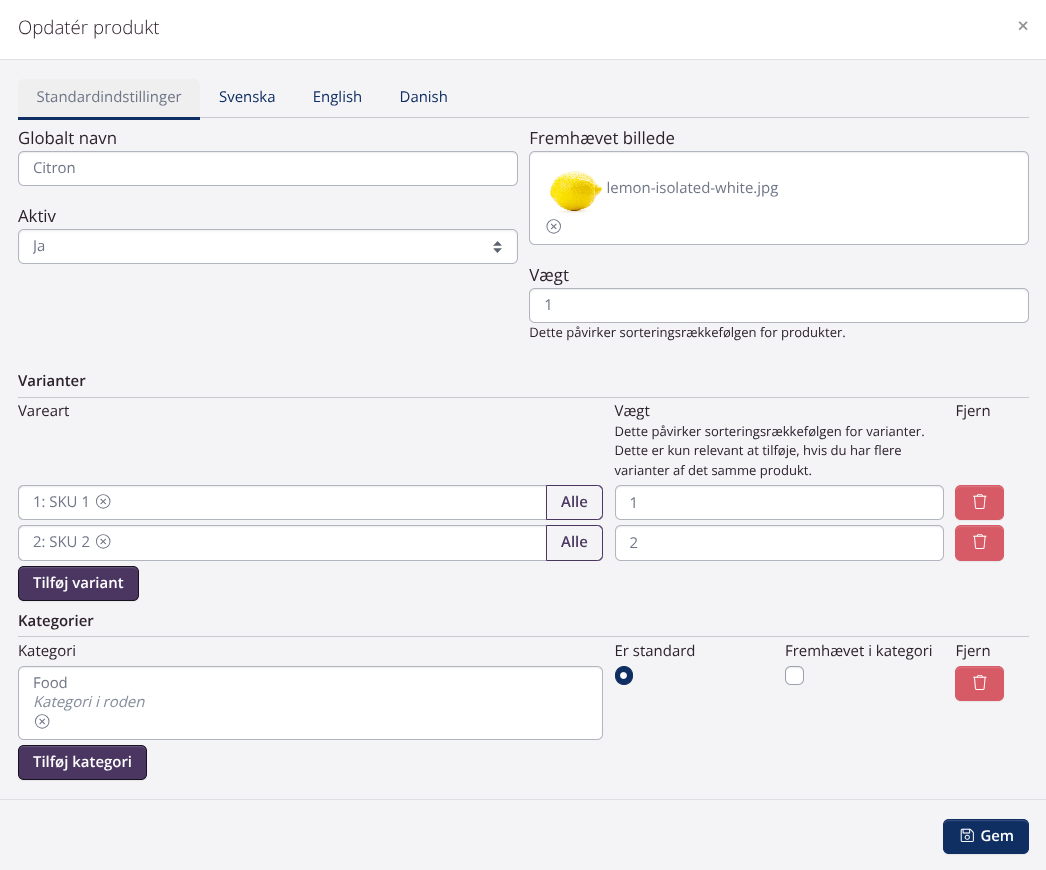This screenshot has height=870, width=1046.
Task: Remove the lemon featured image via x icon
Action: 554,227
